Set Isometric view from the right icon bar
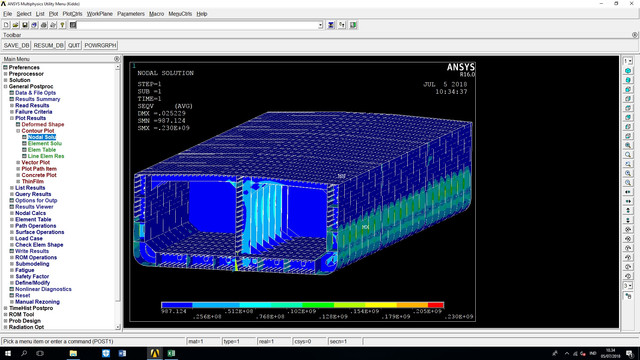 pos(628,71)
